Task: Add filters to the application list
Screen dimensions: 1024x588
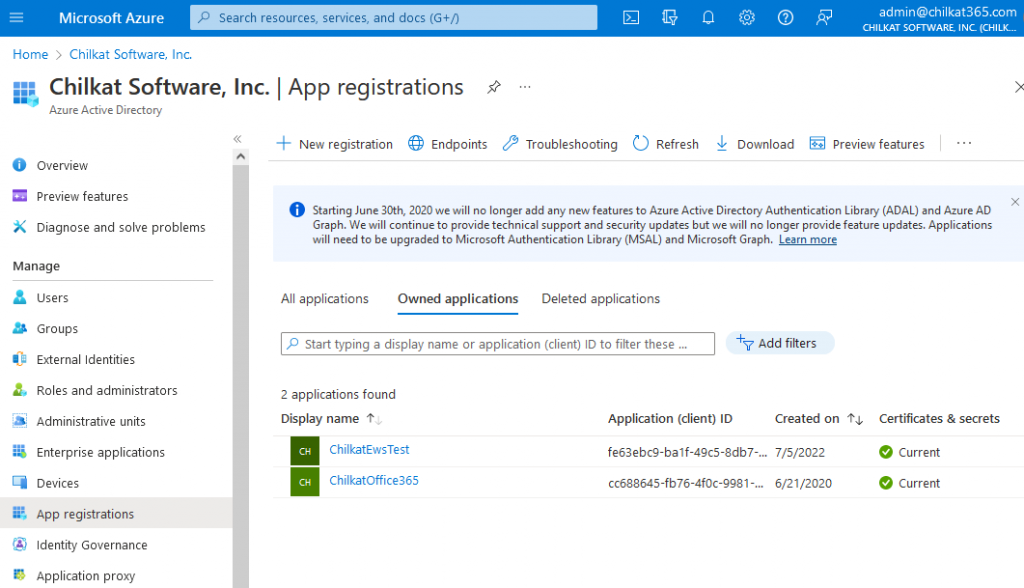Action: (780, 342)
